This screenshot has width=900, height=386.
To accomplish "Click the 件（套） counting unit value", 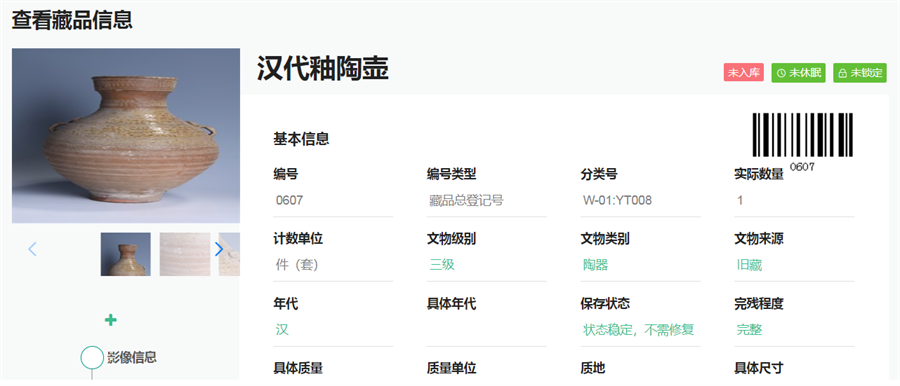I will coord(297,265).
